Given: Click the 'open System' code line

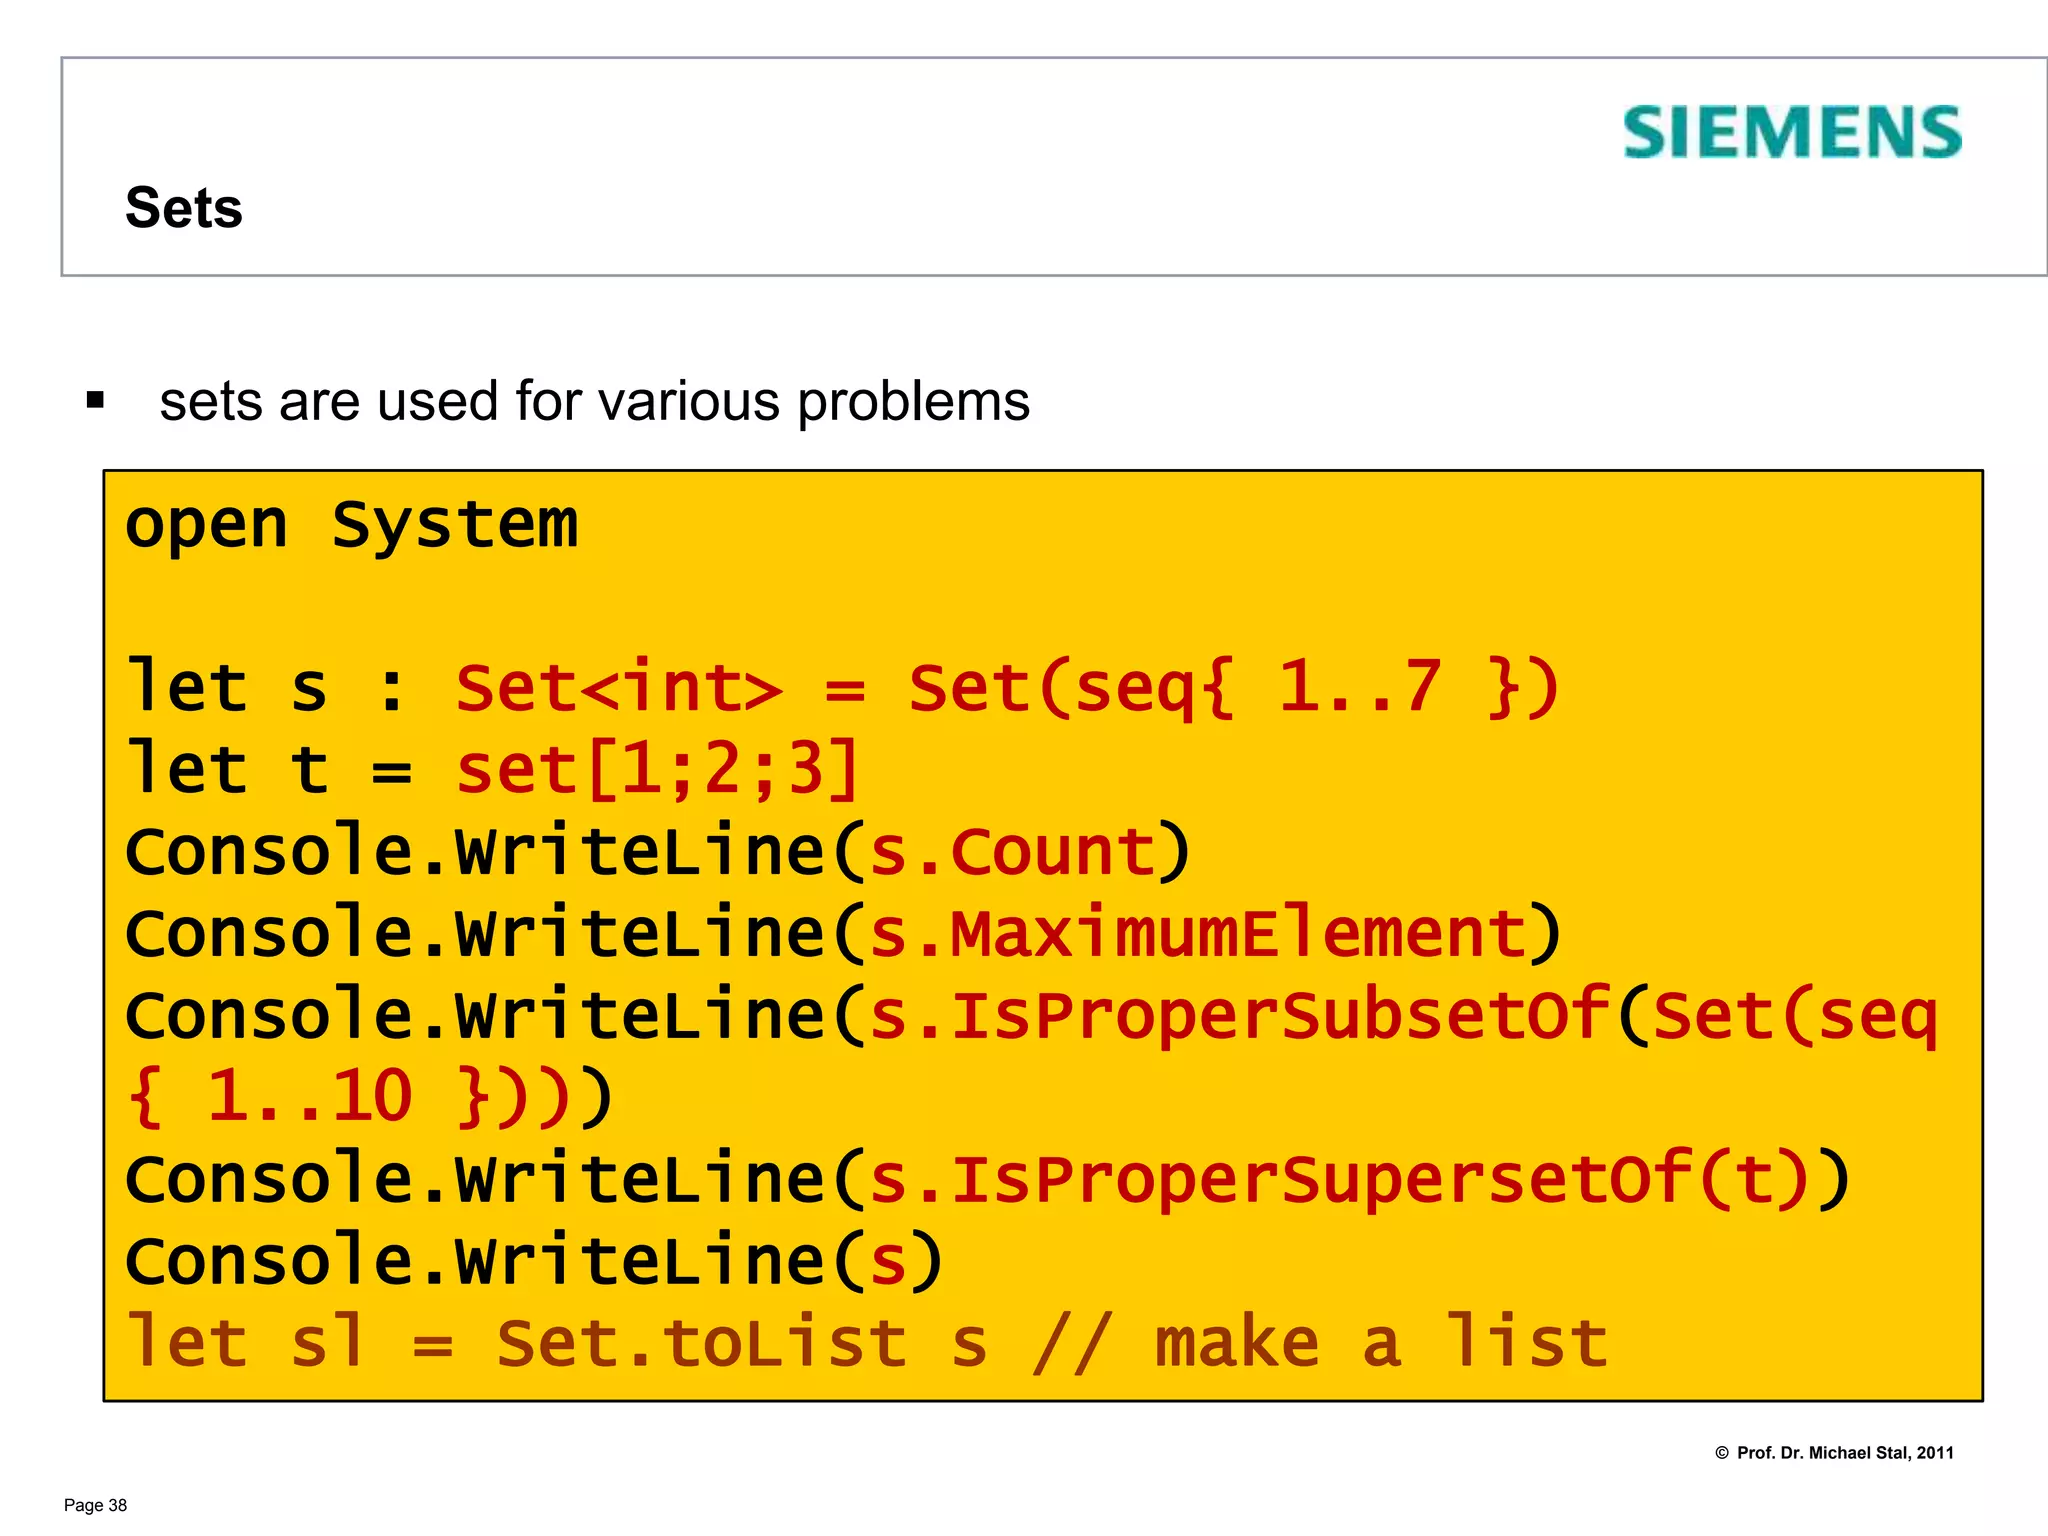Looking at the screenshot, I should (x=352, y=525).
